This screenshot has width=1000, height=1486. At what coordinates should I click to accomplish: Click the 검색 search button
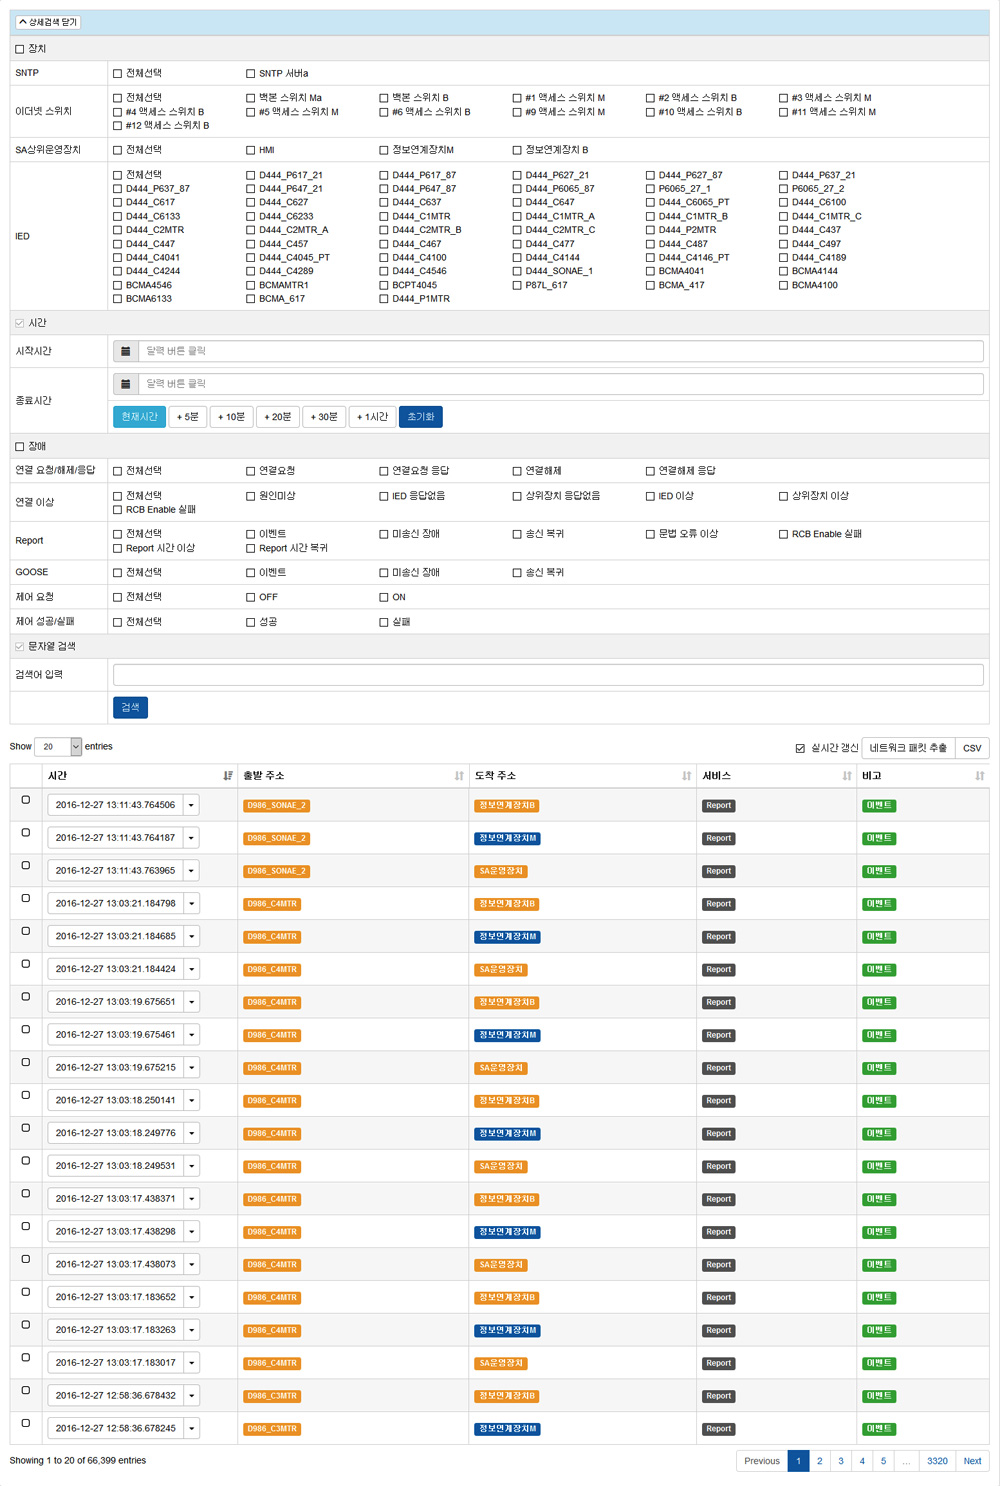pyautogui.click(x=131, y=708)
